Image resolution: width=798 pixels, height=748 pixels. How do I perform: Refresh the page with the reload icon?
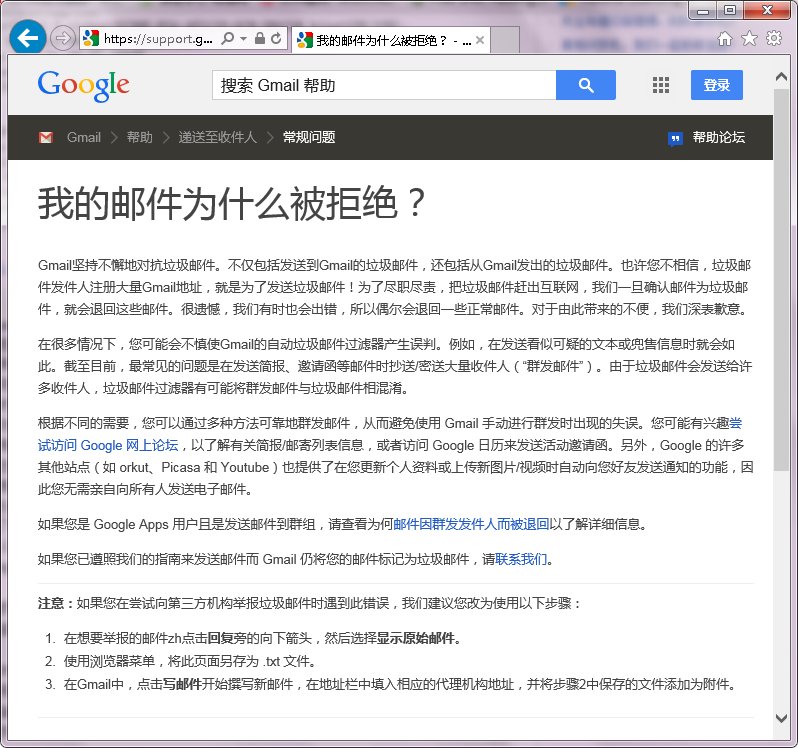click(x=276, y=39)
